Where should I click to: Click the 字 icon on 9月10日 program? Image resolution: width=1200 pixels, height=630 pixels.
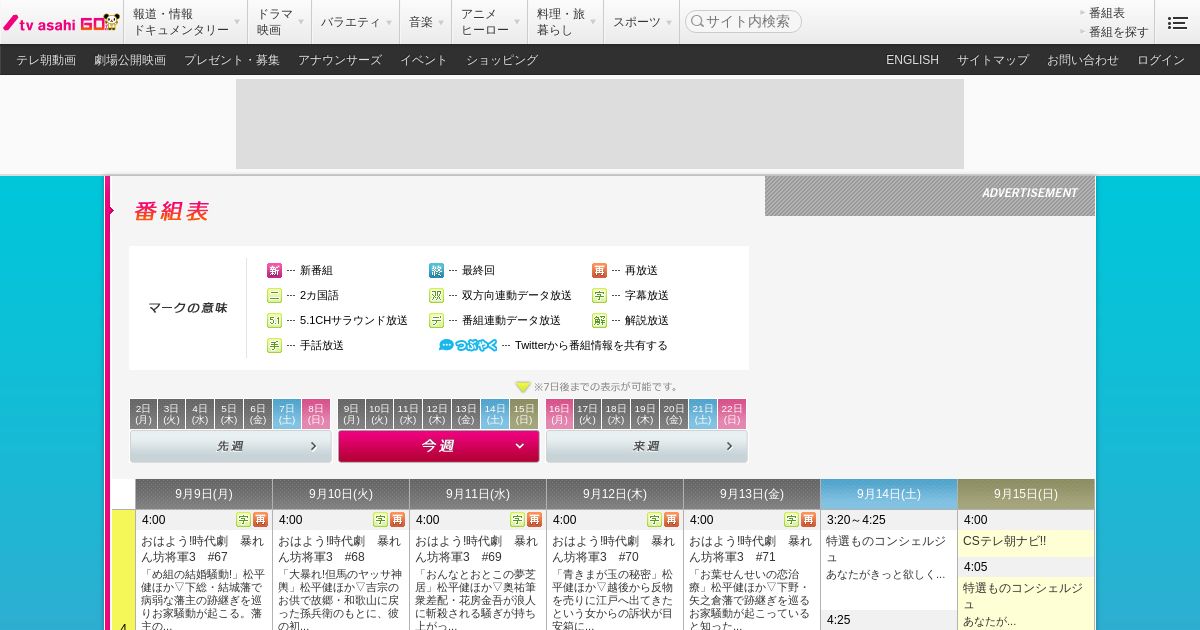(x=380, y=520)
